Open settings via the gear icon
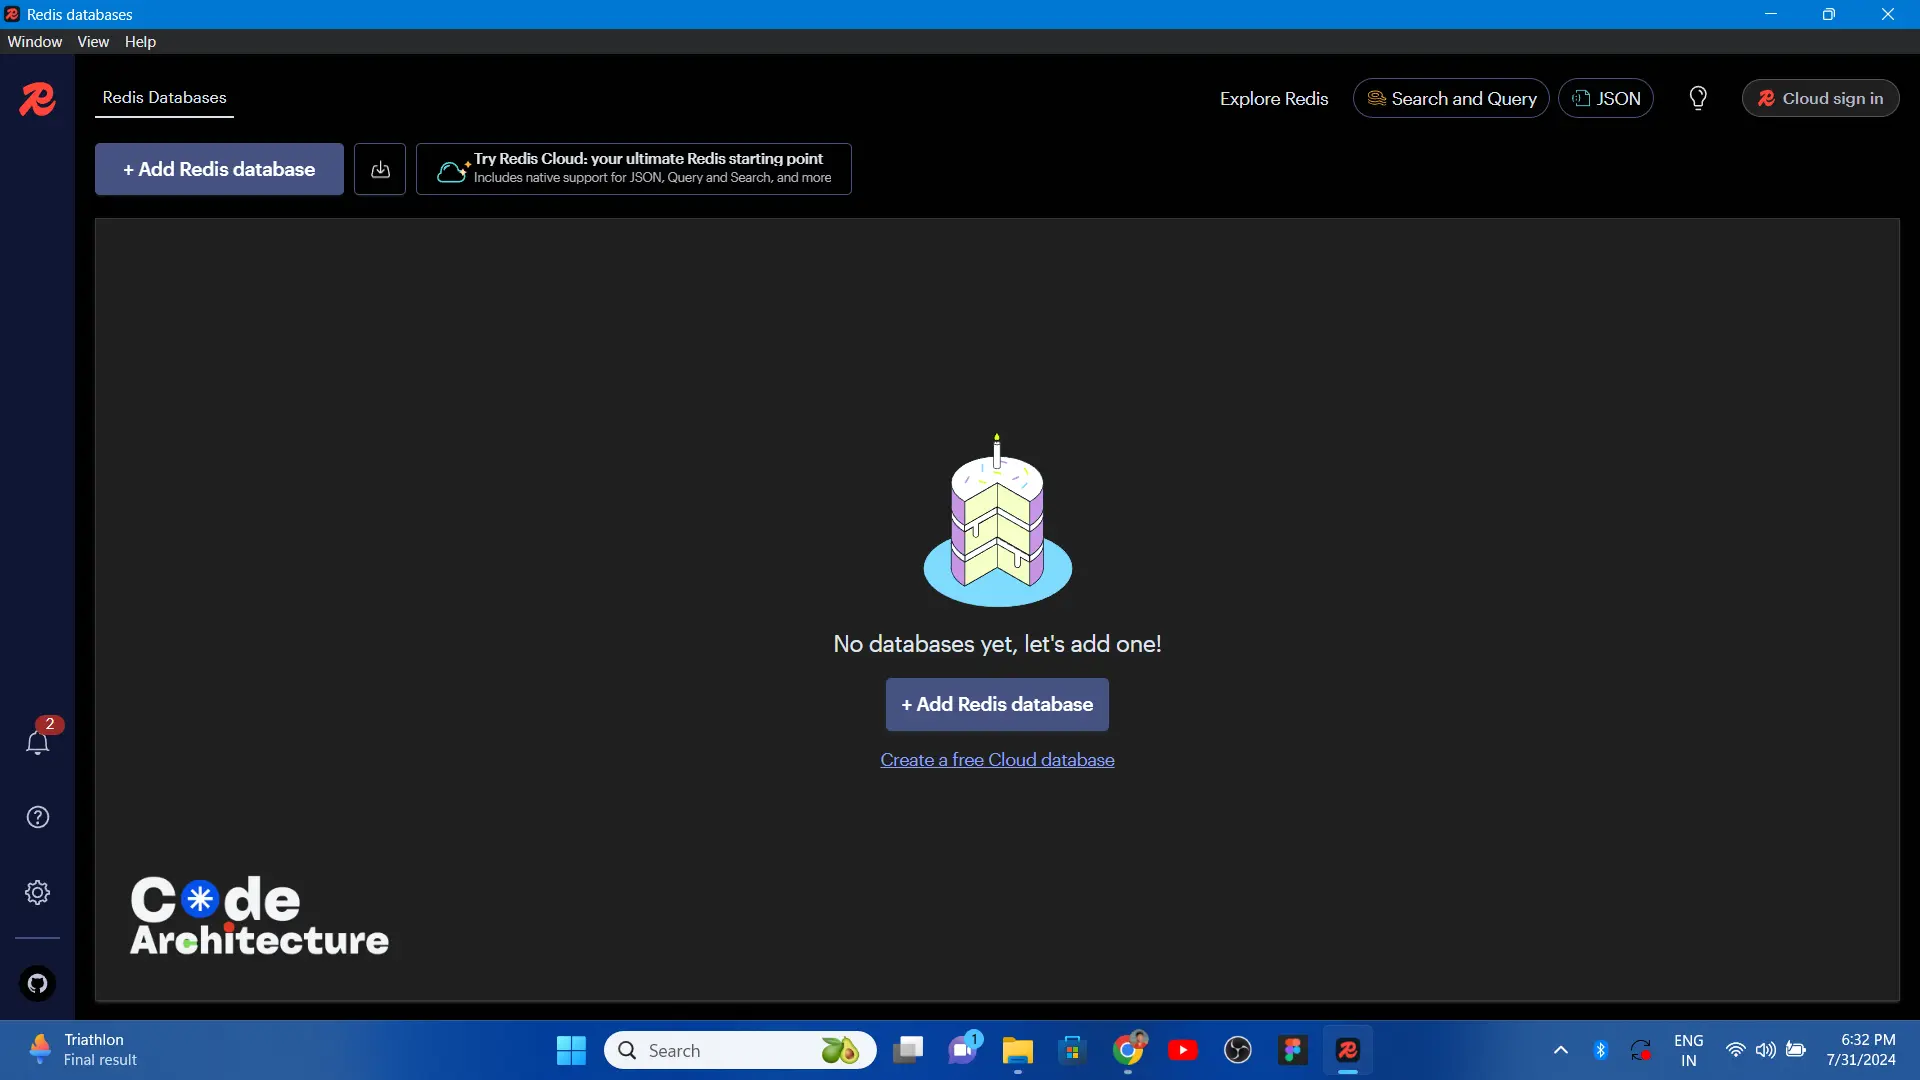This screenshot has width=1920, height=1080. coord(37,892)
